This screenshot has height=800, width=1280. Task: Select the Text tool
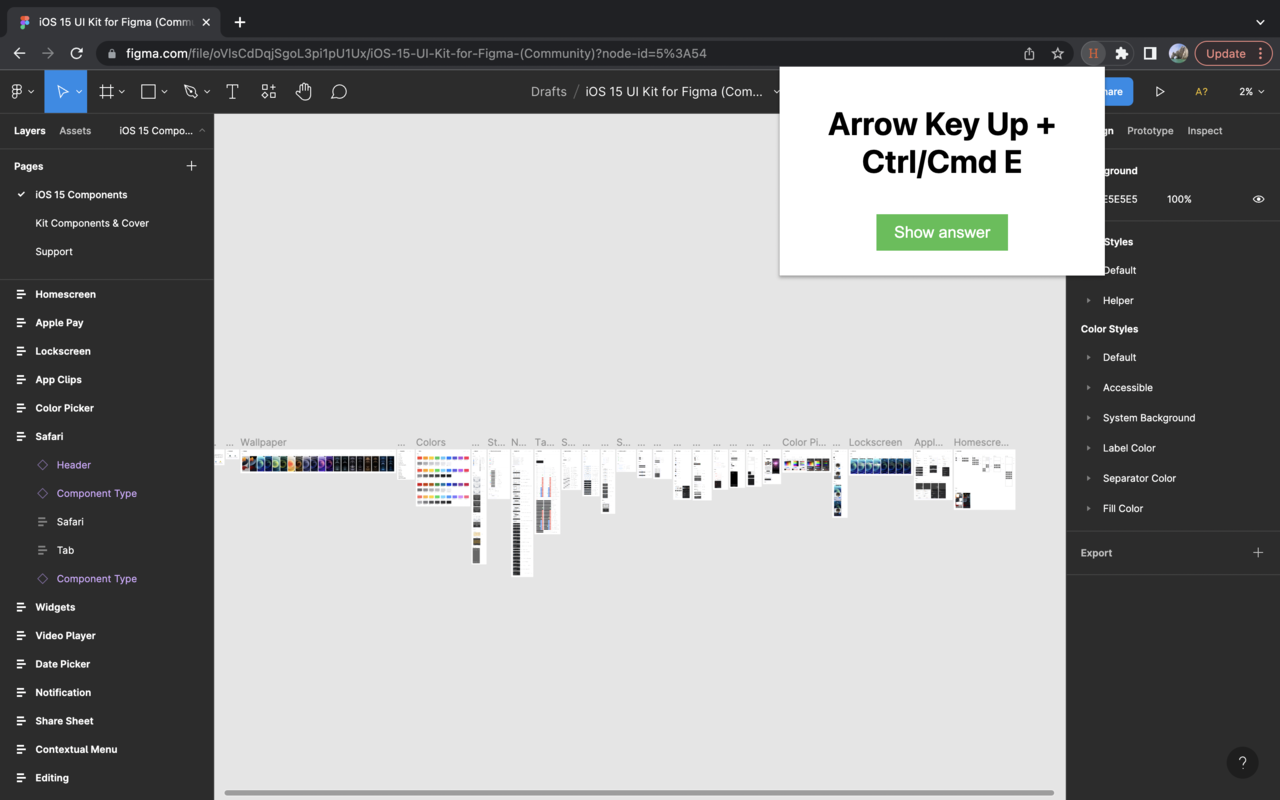232,91
